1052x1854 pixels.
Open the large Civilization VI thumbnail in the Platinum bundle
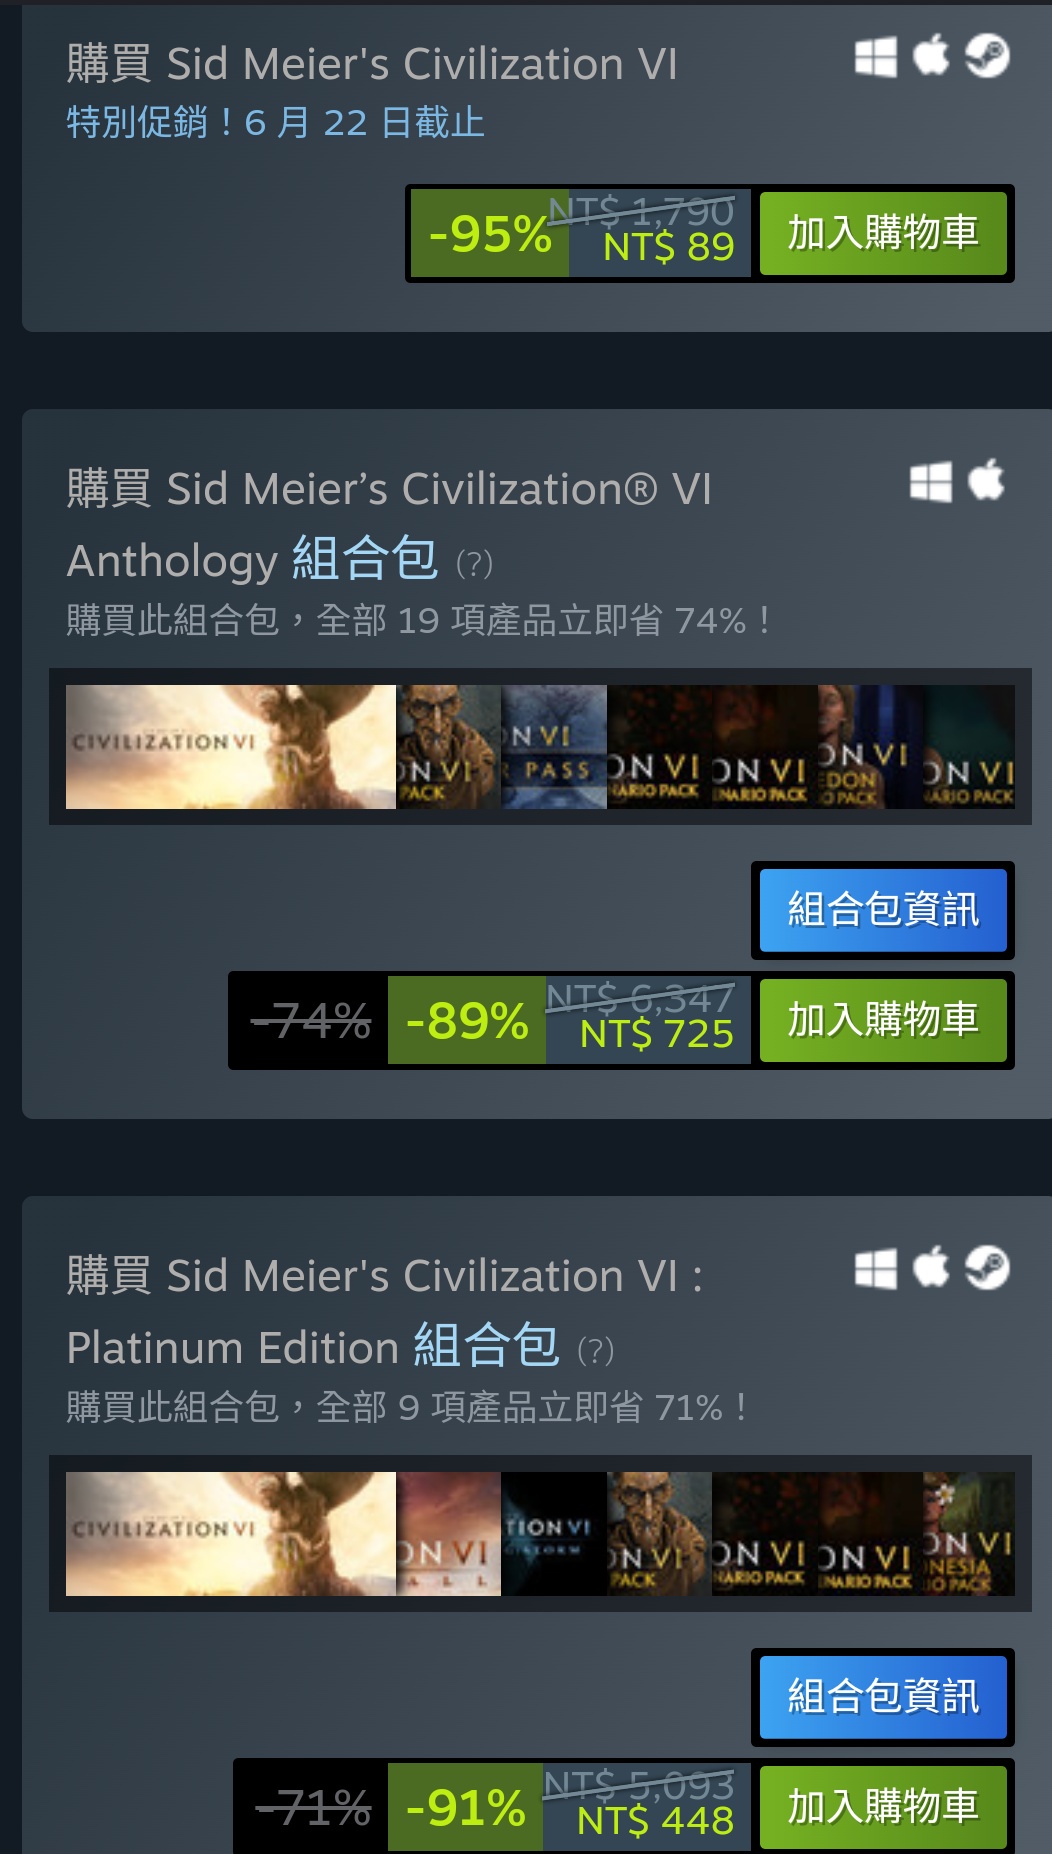(231, 1534)
